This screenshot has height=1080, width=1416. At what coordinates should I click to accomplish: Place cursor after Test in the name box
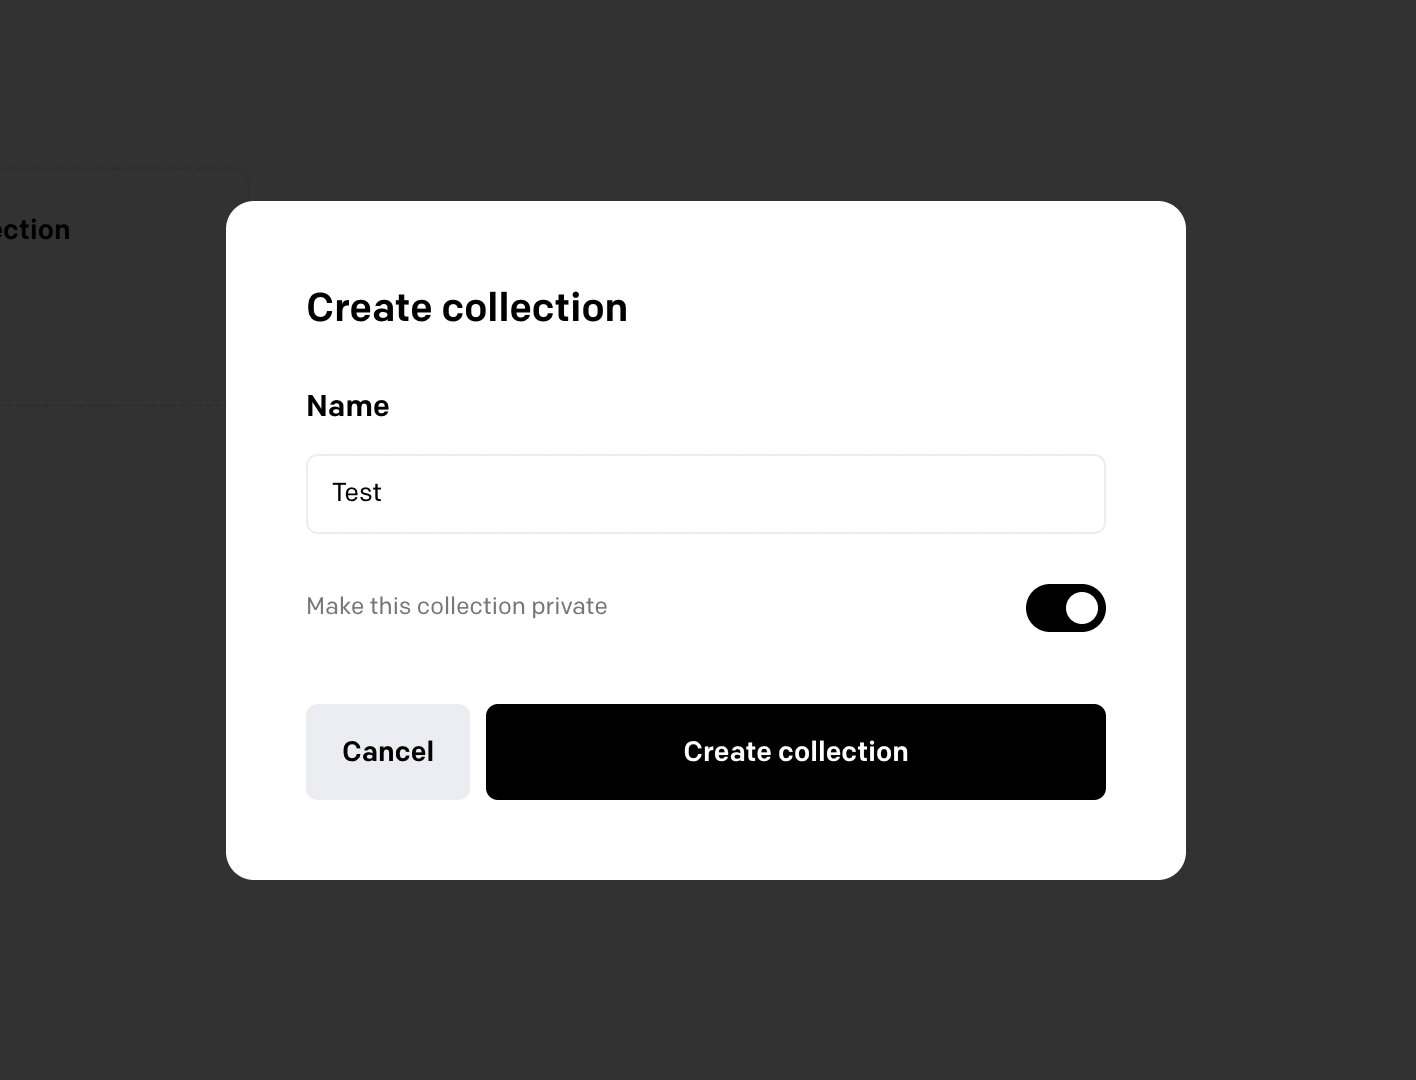click(384, 493)
